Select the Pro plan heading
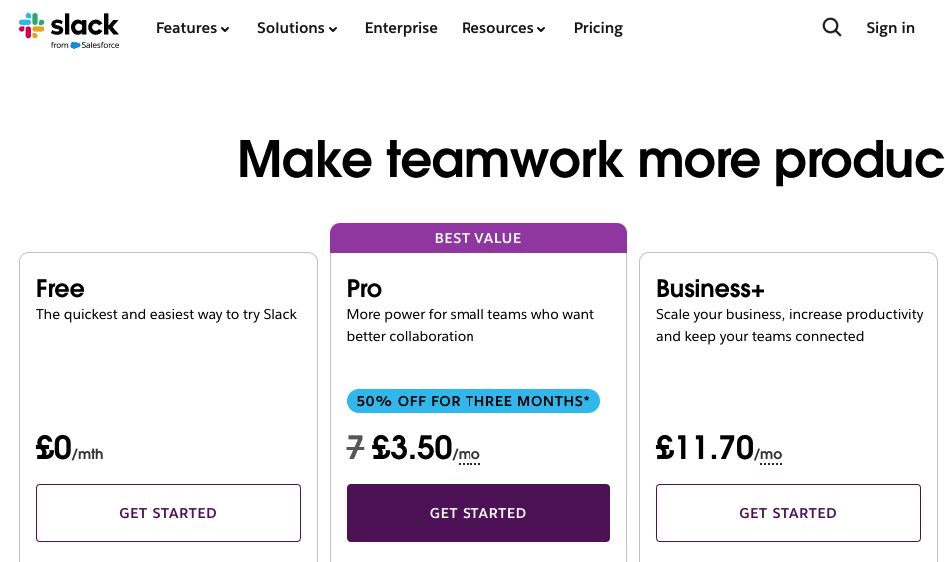This screenshot has width=945, height=562. pyautogui.click(x=365, y=289)
